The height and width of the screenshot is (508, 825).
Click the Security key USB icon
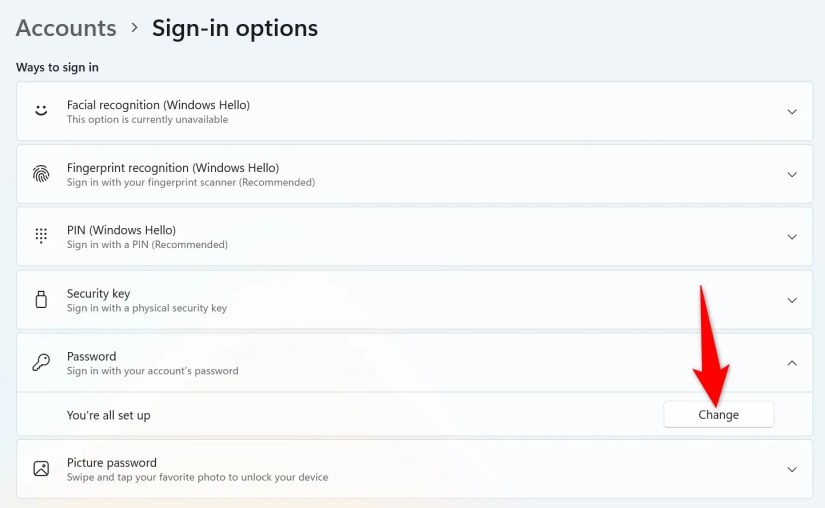(x=41, y=299)
